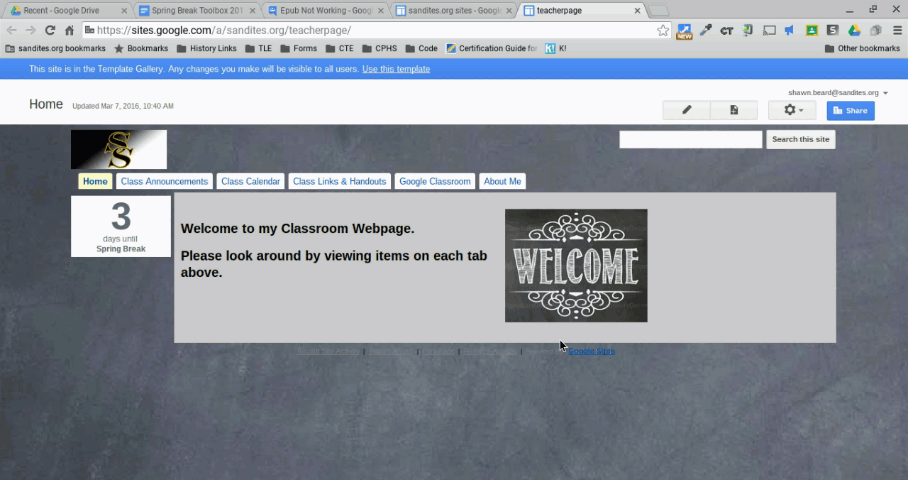Click the site search input field
Viewport: 908px width, 480px height.
(x=690, y=140)
